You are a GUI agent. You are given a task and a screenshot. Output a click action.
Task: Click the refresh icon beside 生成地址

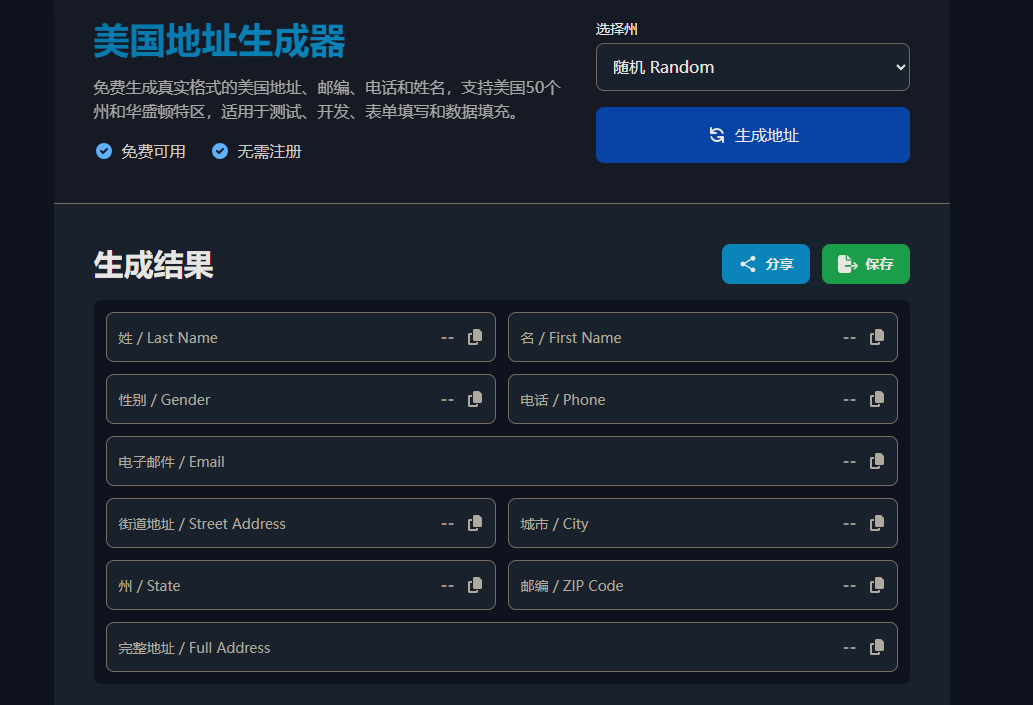point(717,135)
